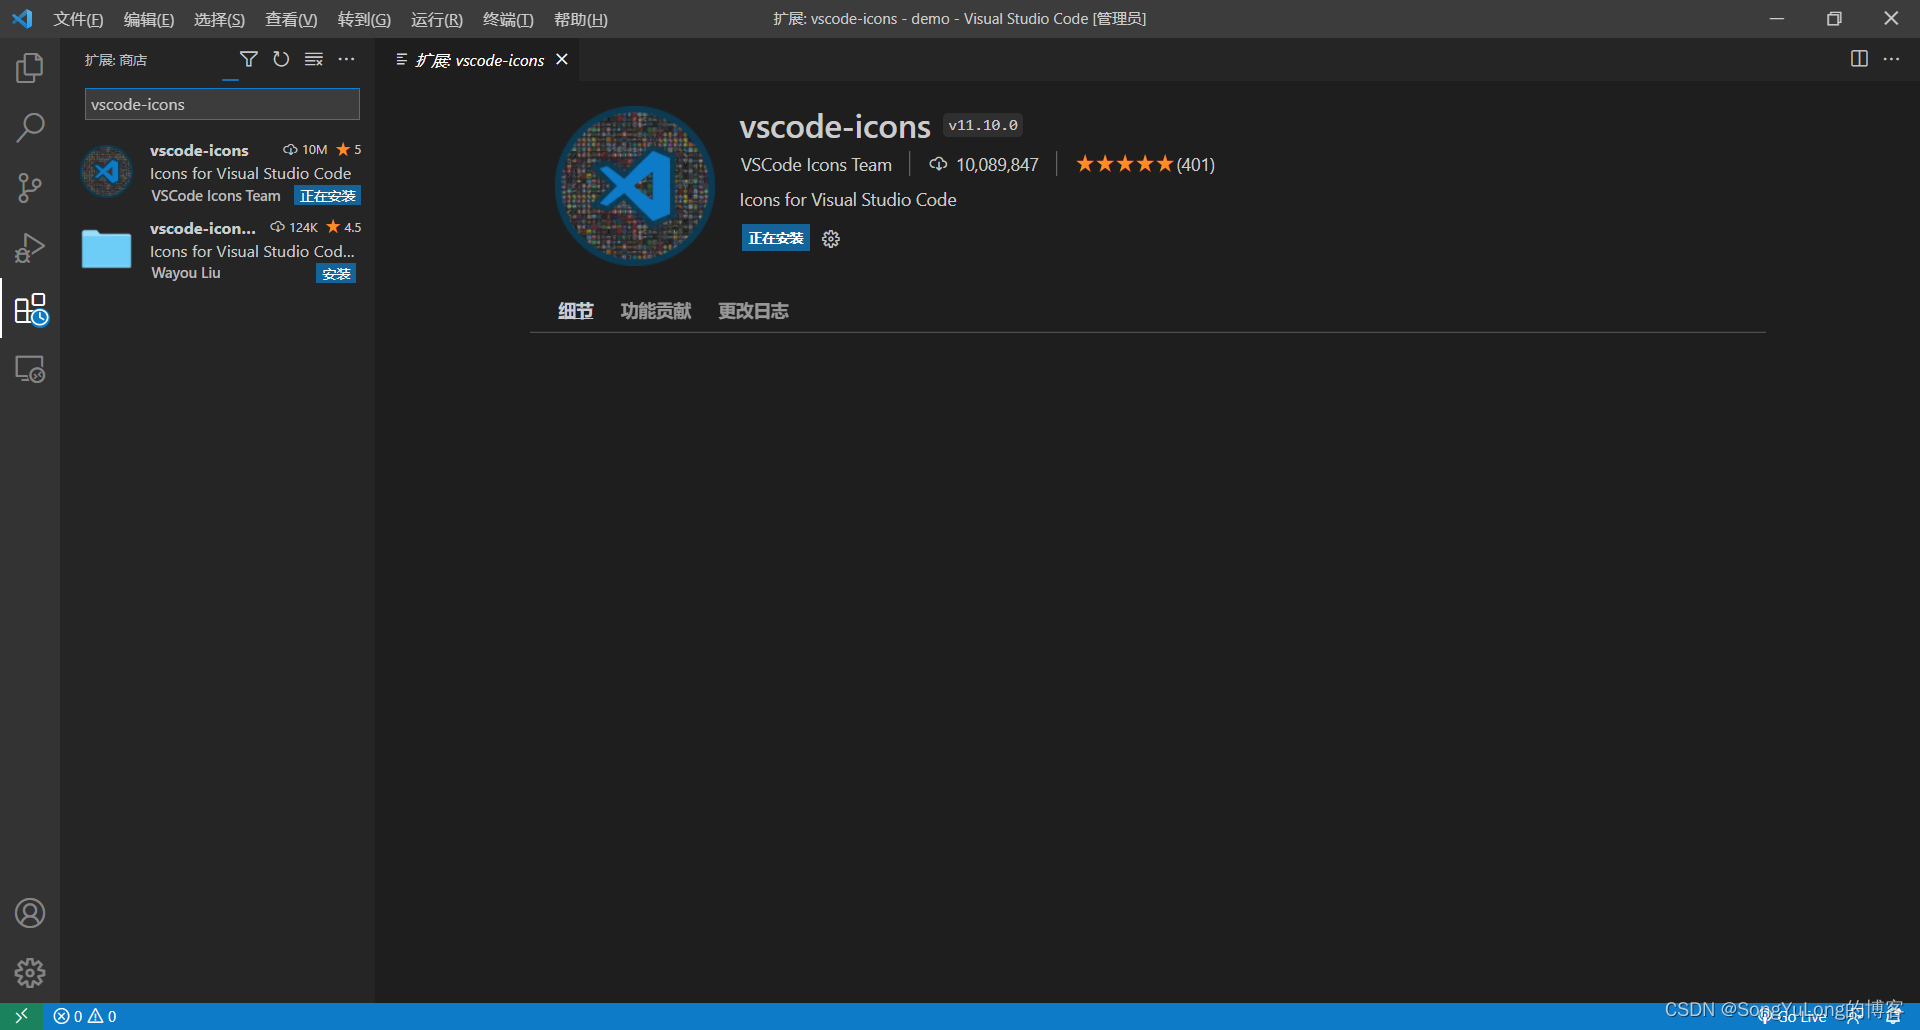Click the five-star rating (401) link
Image resolution: width=1920 pixels, height=1030 pixels.
click(x=1145, y=164)
